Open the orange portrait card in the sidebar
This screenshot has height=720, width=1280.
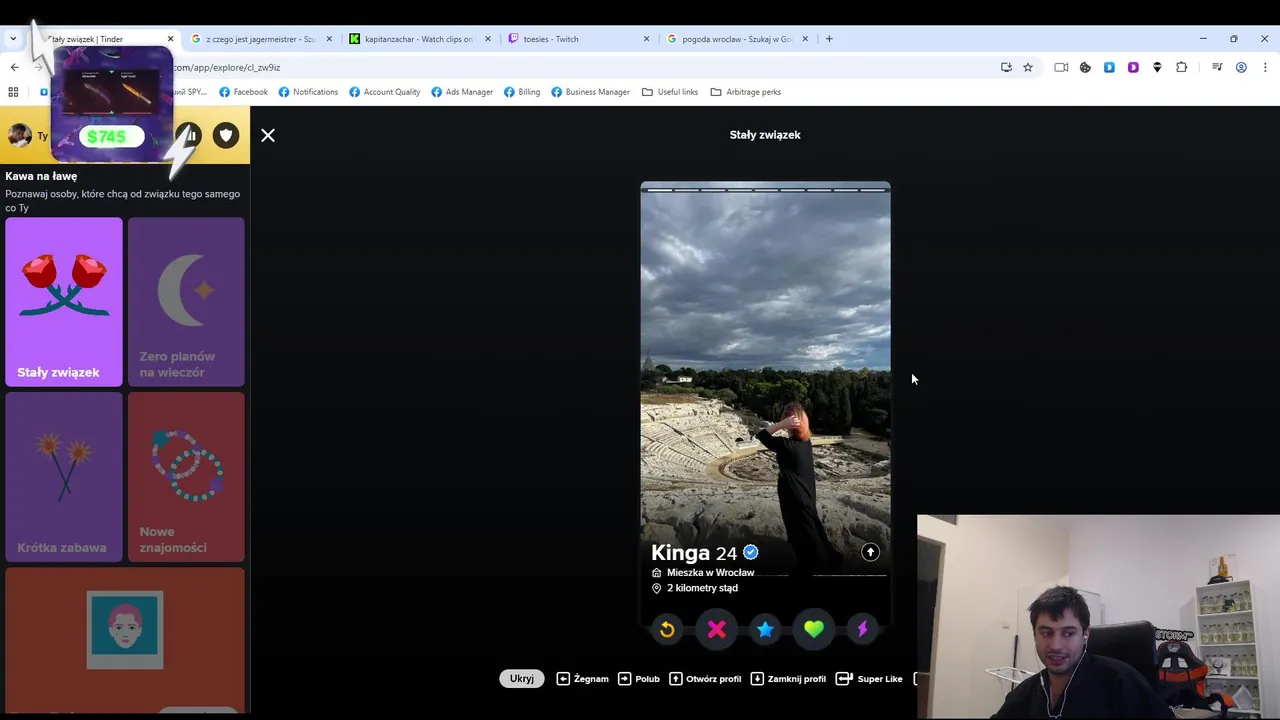(x=125, y=640)
